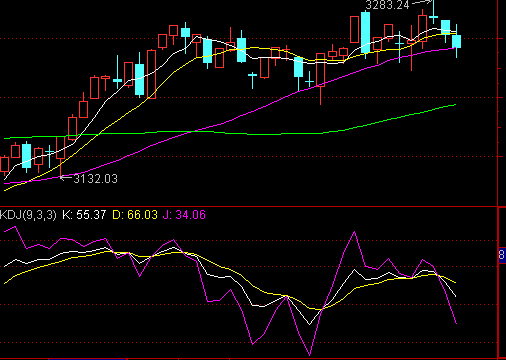Click the blue scrollbar segment at bottom edge
This screenshot has height=360, width=506.
88,359
